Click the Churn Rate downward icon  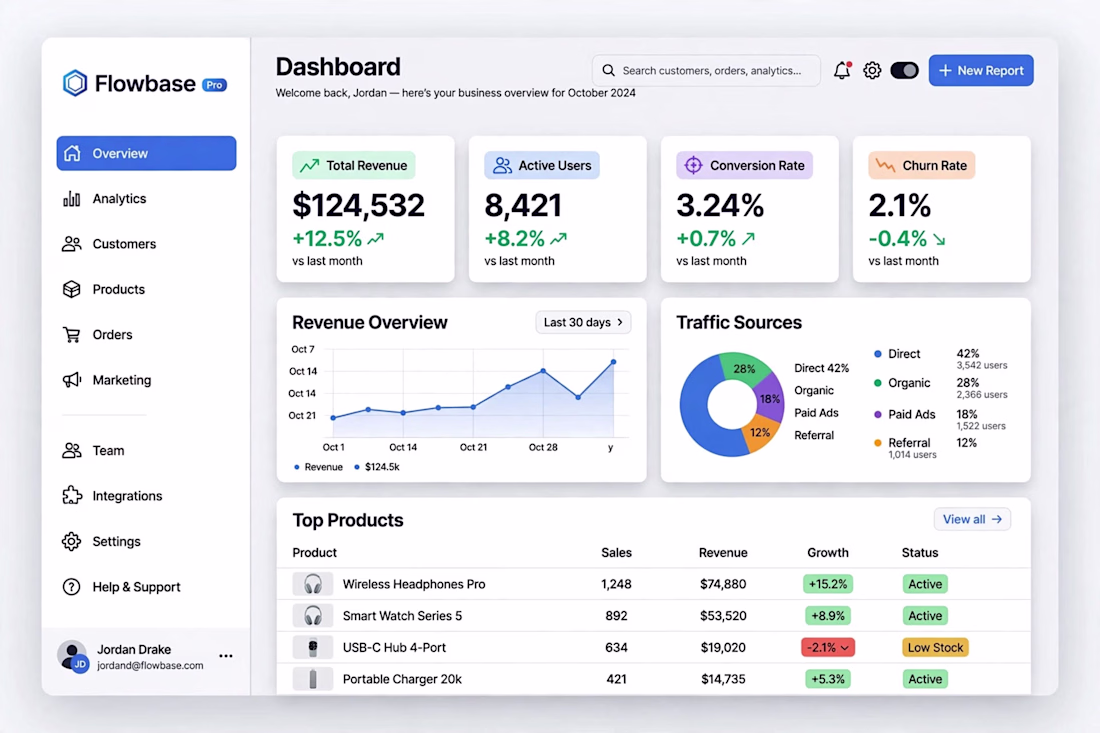coord(885,166)
